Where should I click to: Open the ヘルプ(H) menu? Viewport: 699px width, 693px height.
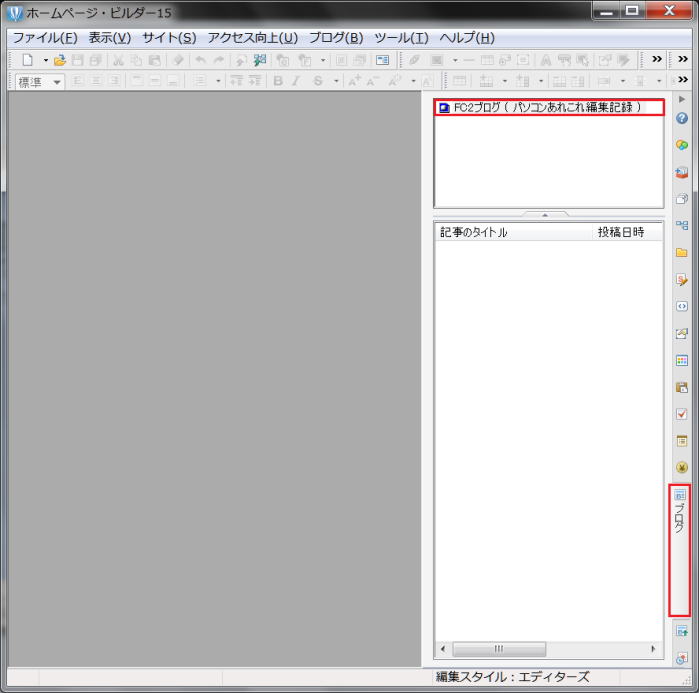[x=467, y=38]
